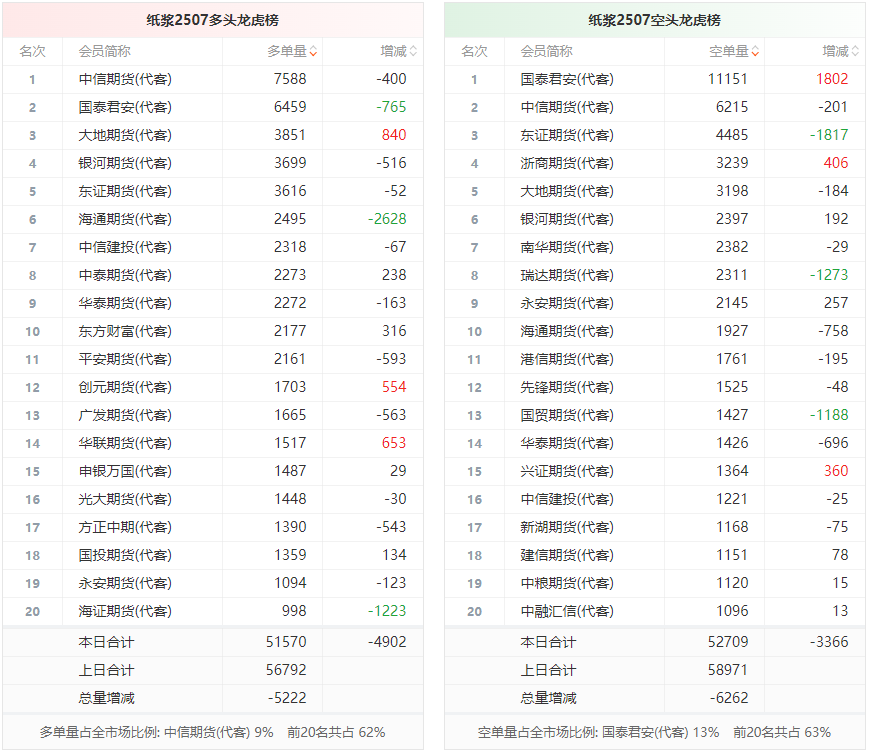Click the sort arrow beside 空单量 header
The height and width of the screenshot is (753, 870).
(x=755, y=52)
